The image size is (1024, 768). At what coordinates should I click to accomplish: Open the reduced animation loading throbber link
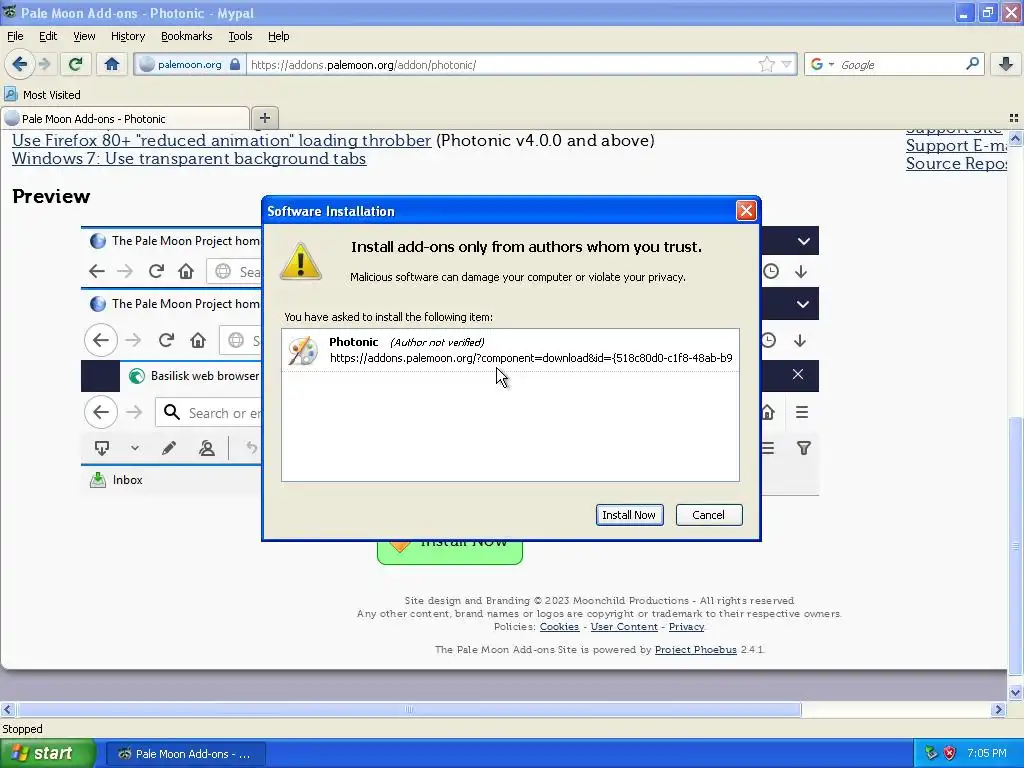pyautogui.click(x=221, y=140)
